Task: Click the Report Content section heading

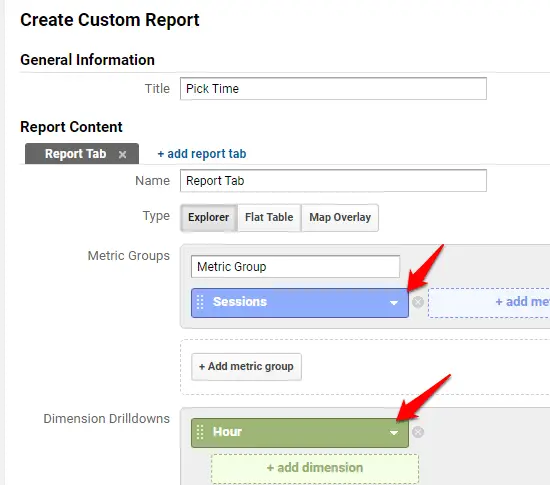Action: coord(71,127)
